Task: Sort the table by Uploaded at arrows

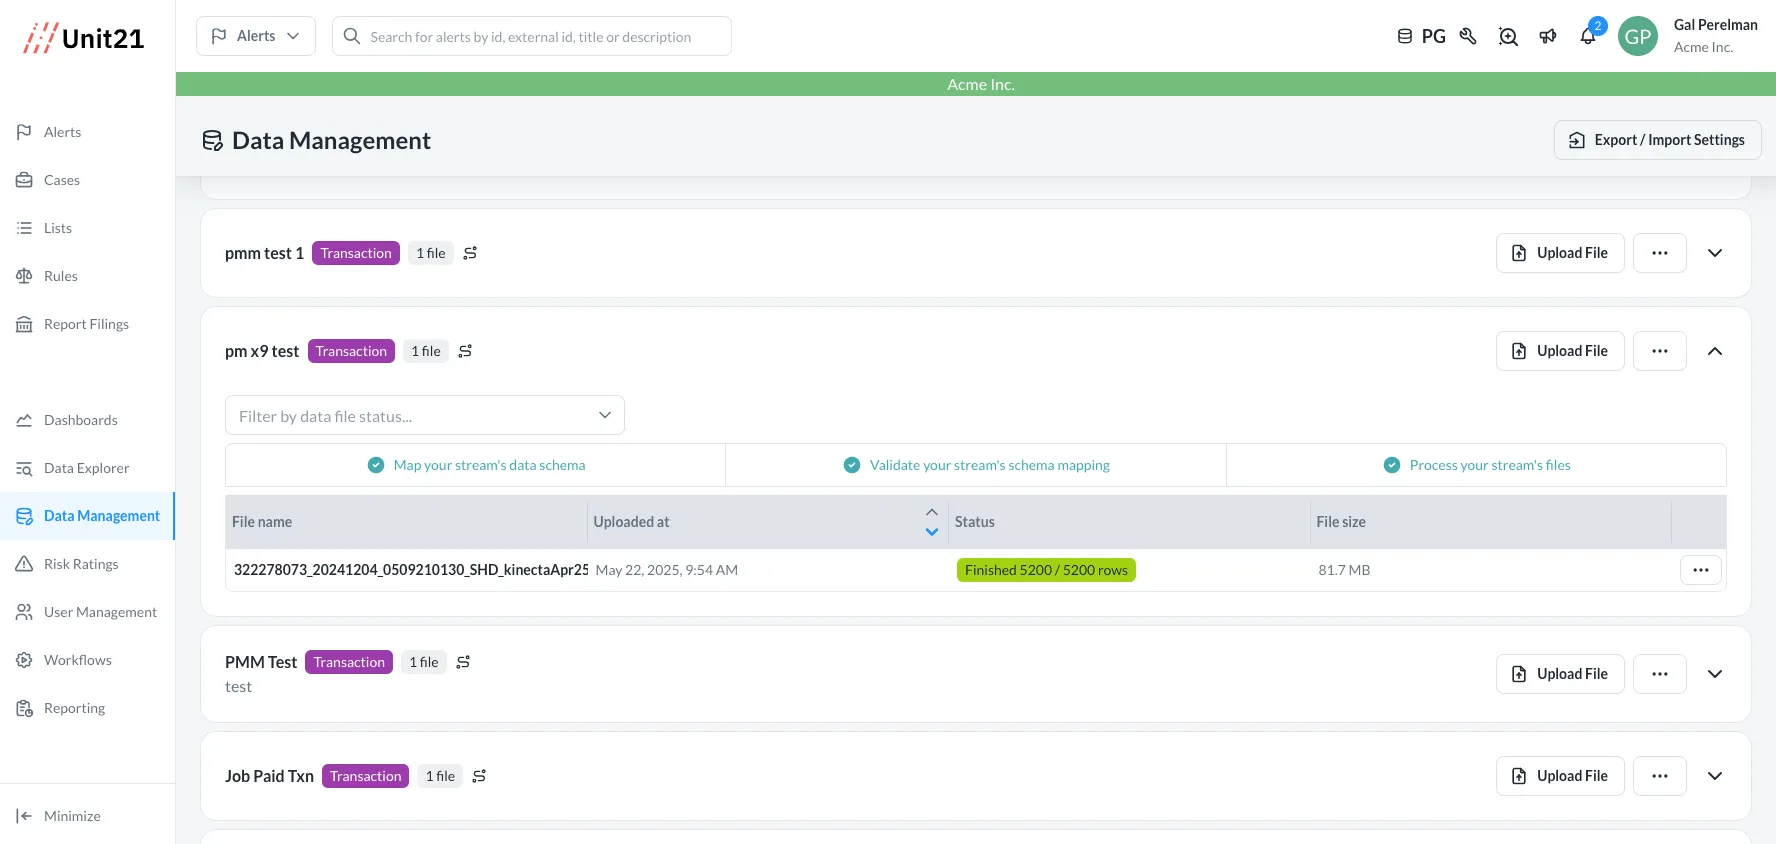Action: click(x=932, y=522)
